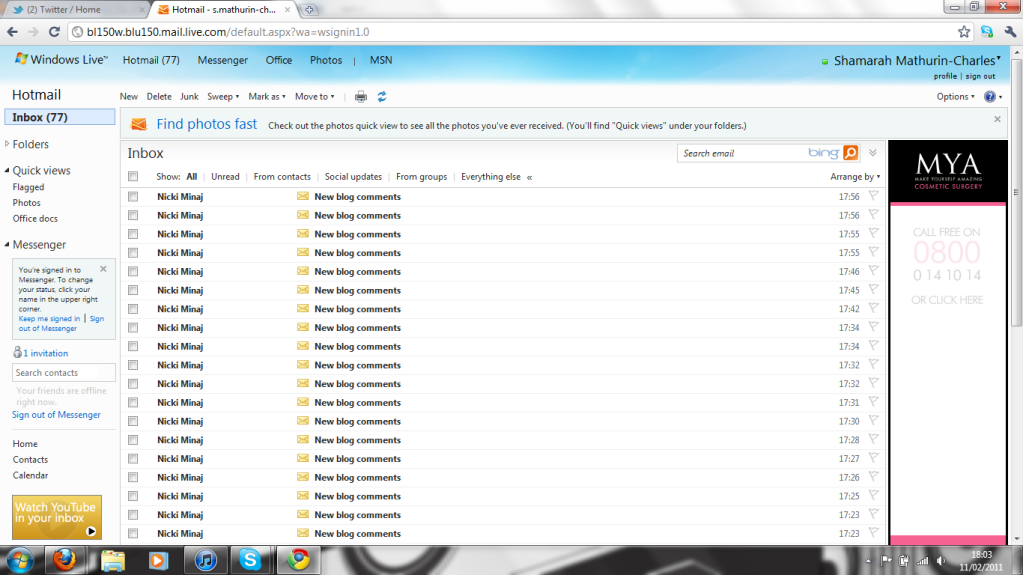Open the Arrange by dropdown
Viewport: 1023px width, 575px height.
[x=855, y=176]
